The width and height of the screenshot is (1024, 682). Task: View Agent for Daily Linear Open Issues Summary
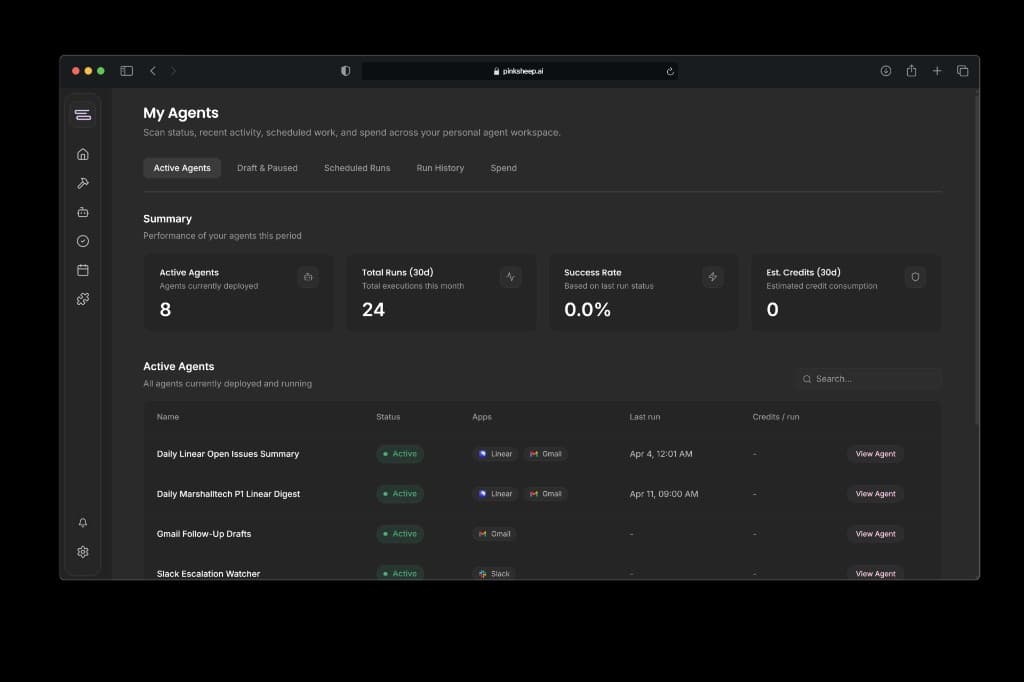876,454
